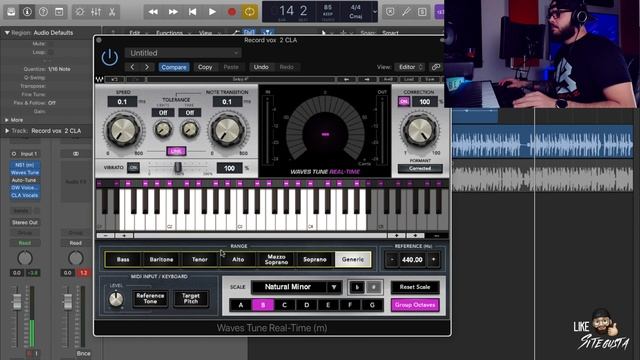Image resolution: width=640 pixels, height=360 pixels.
Task: Click the flat notation button
Action: pyautogui.click(x=357, y=287)
